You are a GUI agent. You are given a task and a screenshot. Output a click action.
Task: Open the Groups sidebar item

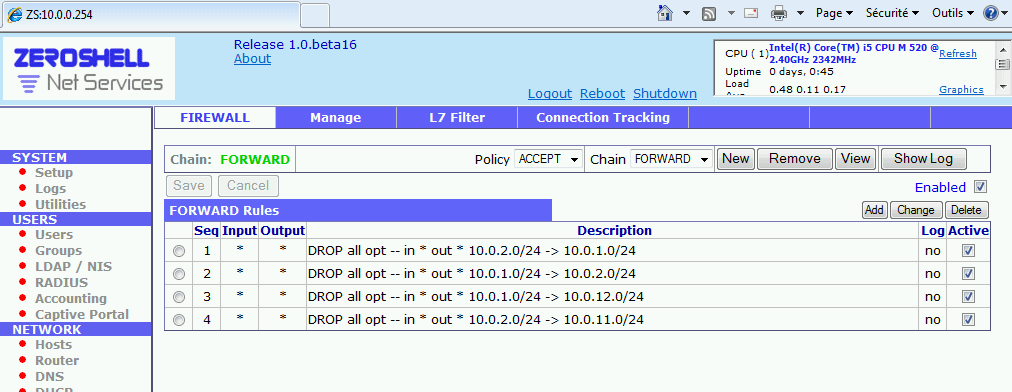click(x=58, y=251)
